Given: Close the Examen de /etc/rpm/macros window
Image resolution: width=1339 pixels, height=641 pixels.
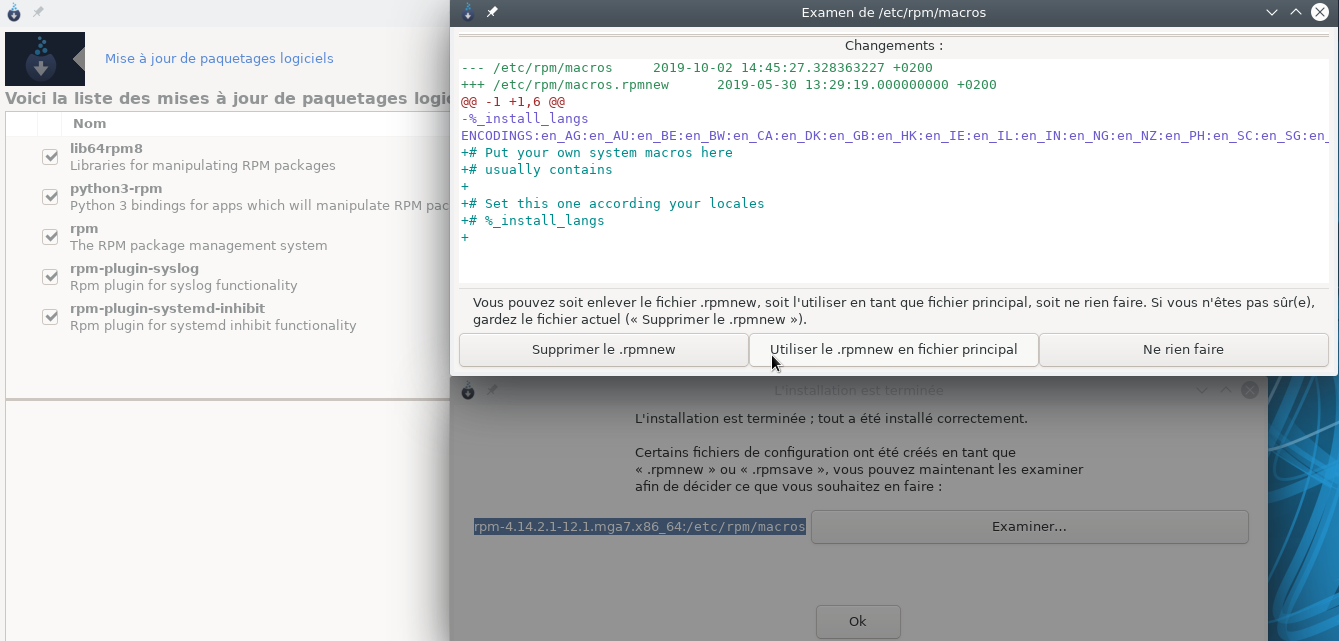Looking at the screenshot, I should click(x=1320, y=12).
